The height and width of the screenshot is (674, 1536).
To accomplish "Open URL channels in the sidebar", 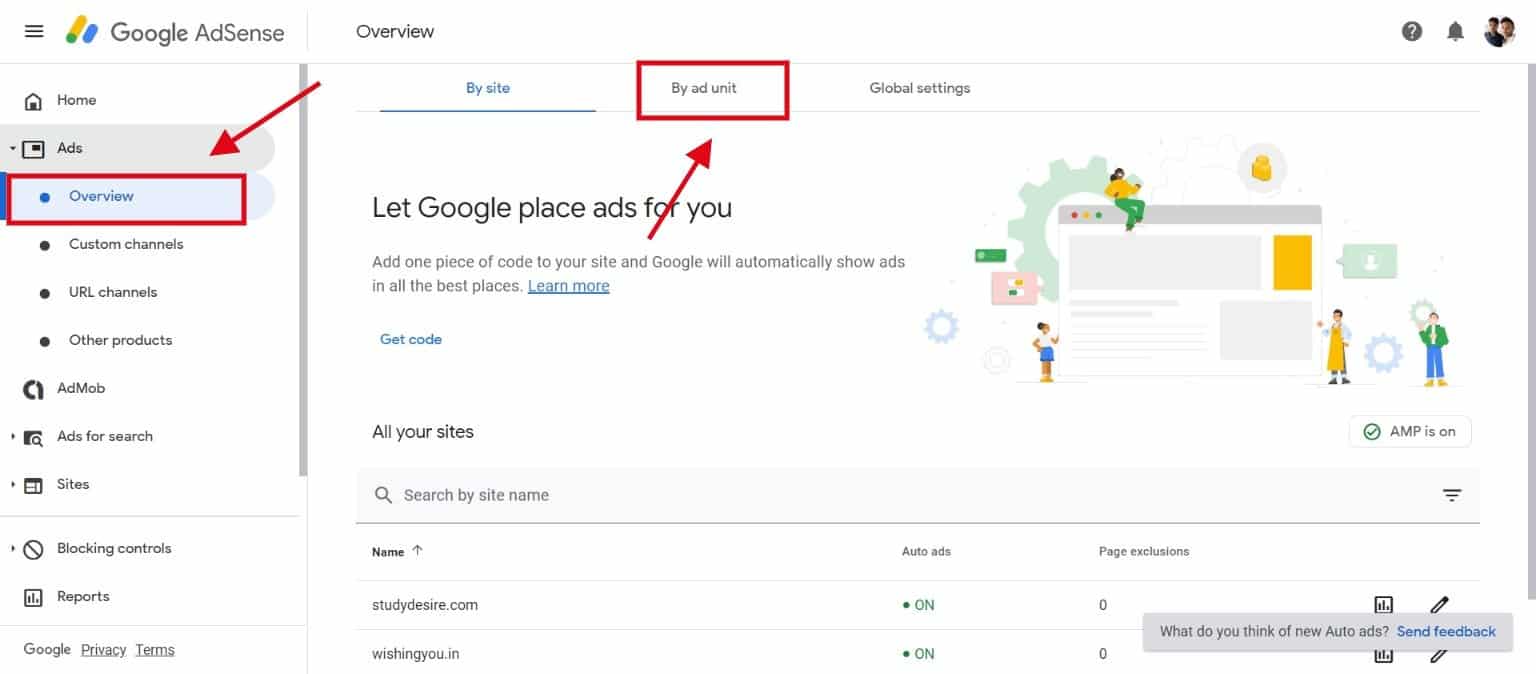I will click(x=113, y=292).
